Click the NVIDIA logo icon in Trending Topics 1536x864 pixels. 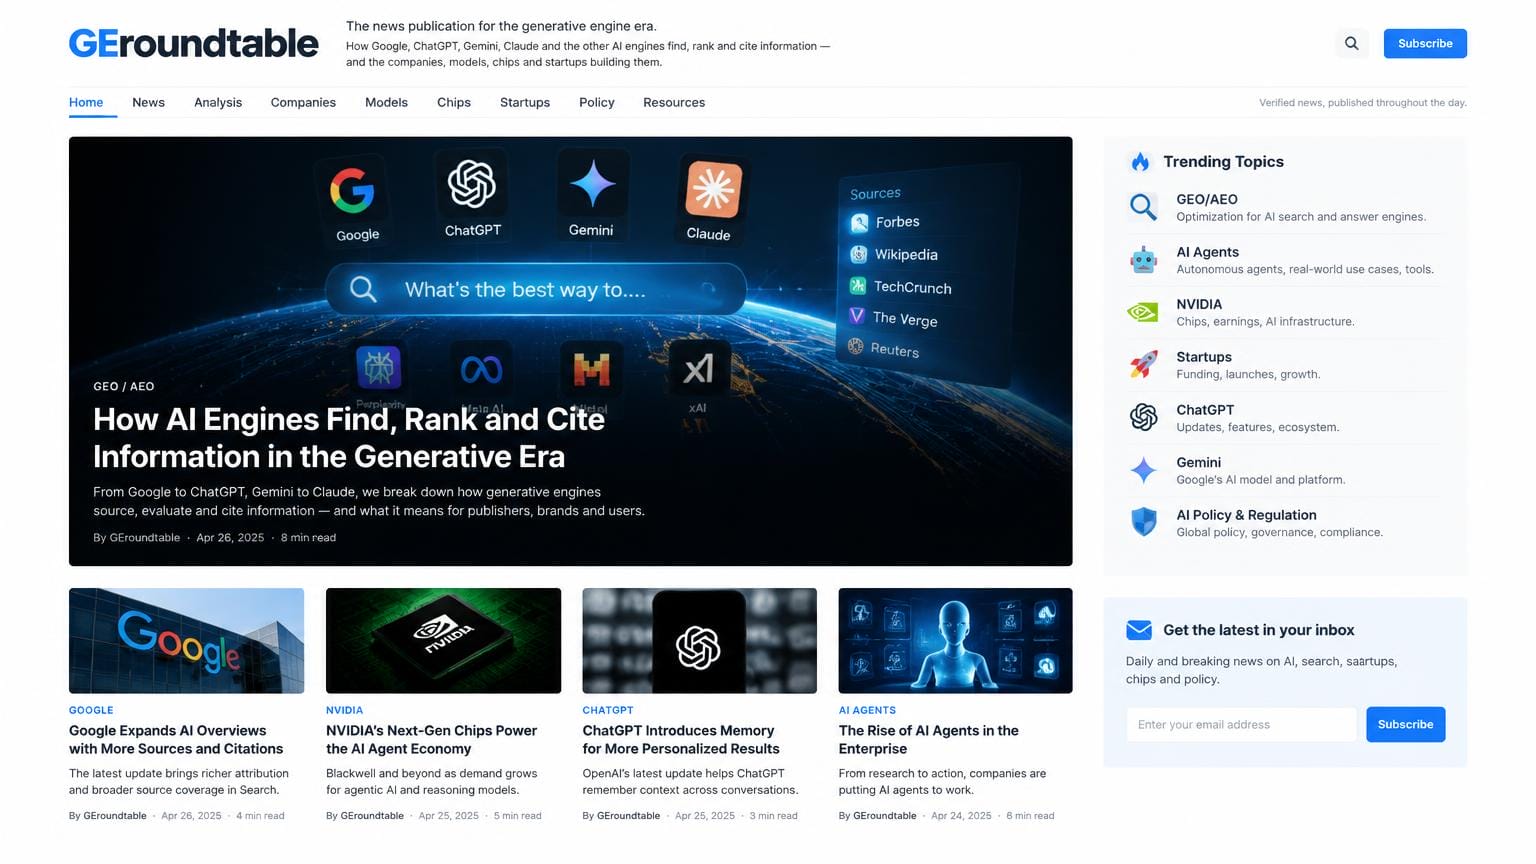[1143, 312]
